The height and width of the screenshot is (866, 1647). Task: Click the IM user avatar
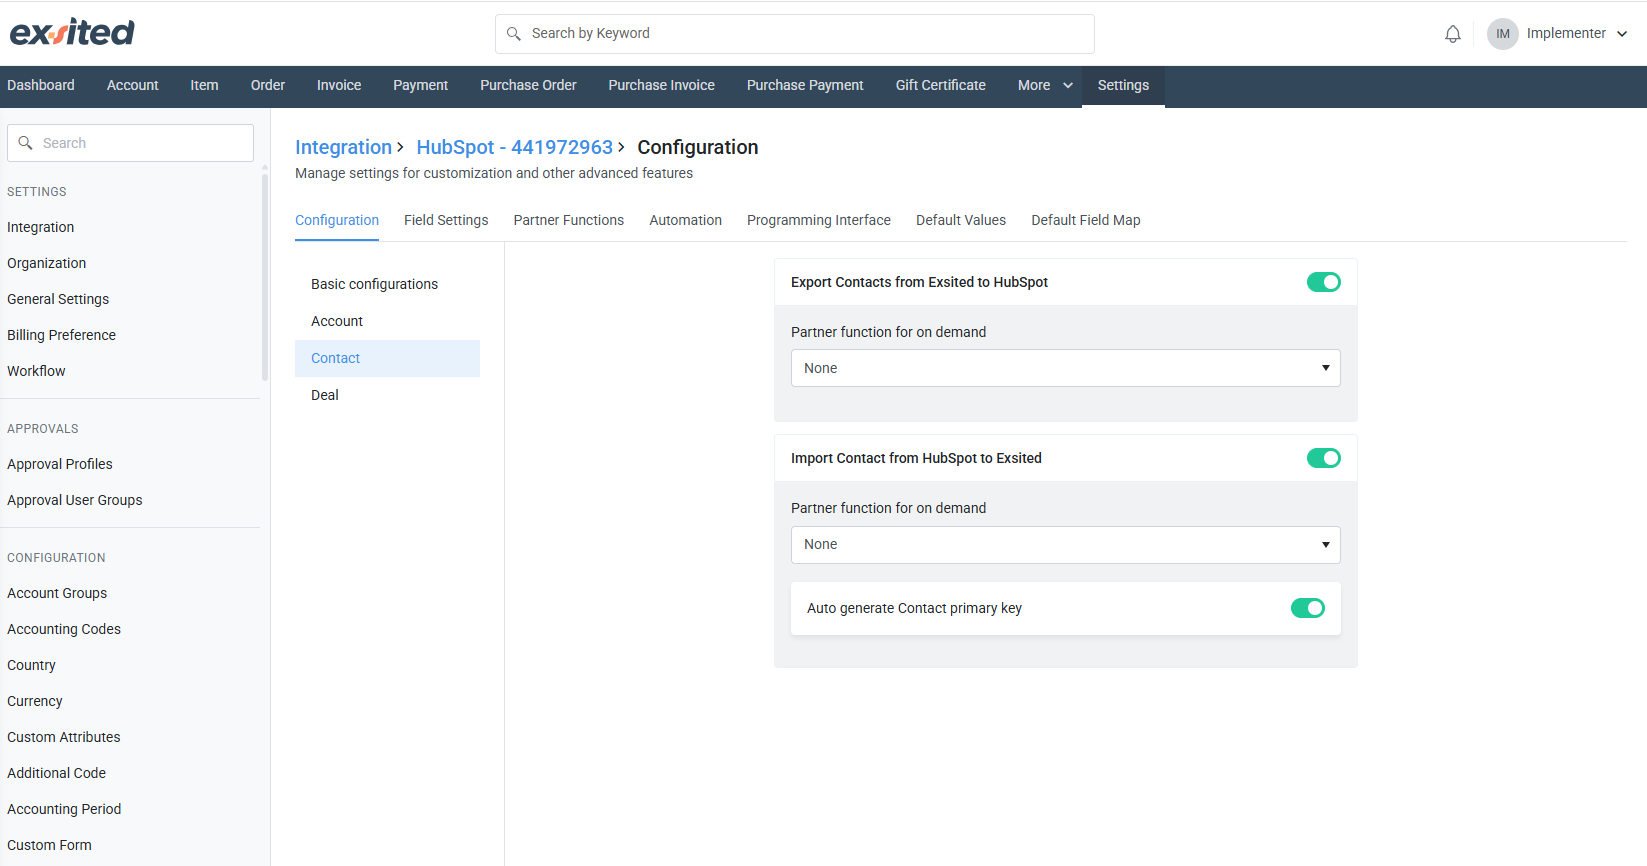tap(1503, 34)
